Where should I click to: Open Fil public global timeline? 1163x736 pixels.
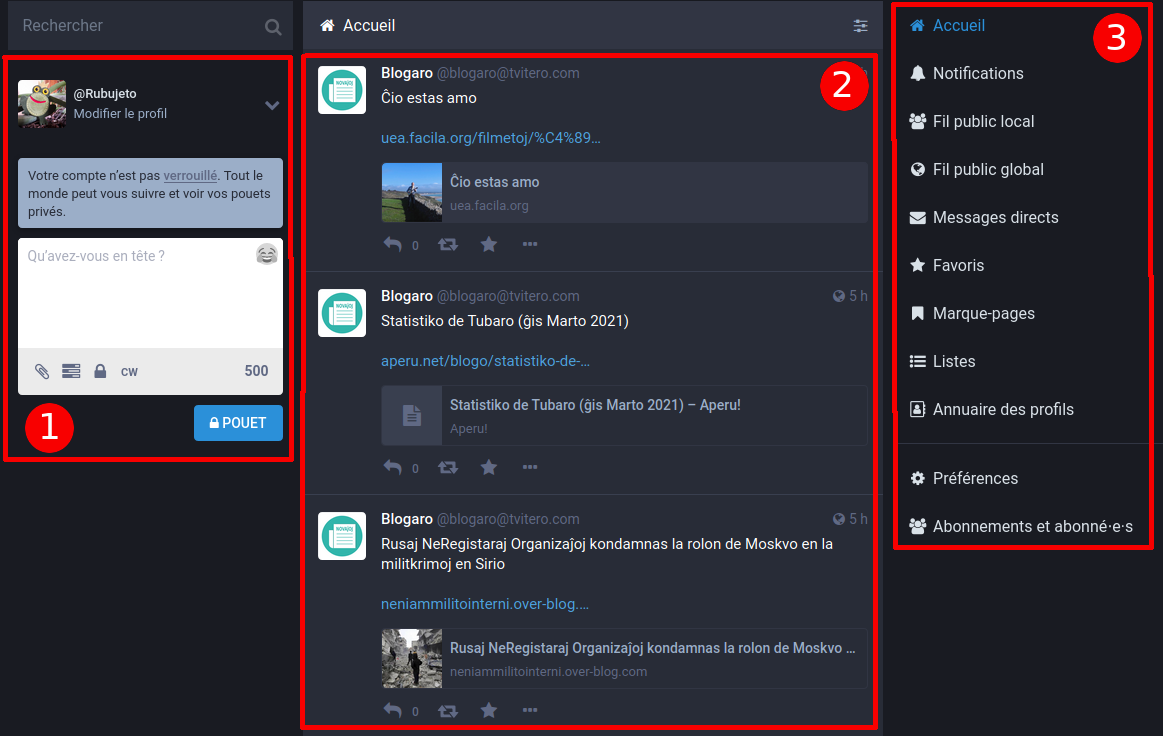(x=987, y=169)
